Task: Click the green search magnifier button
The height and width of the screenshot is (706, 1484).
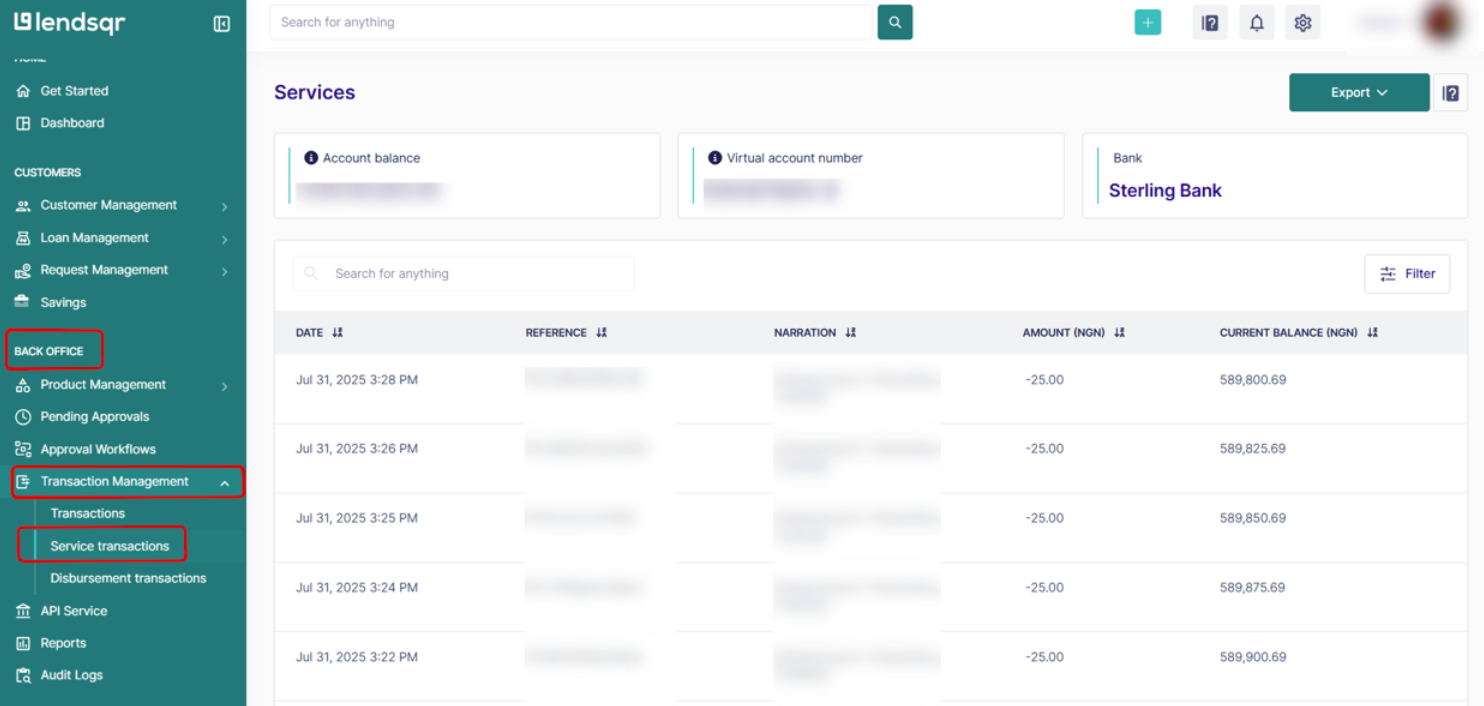Action: [894, 21]
